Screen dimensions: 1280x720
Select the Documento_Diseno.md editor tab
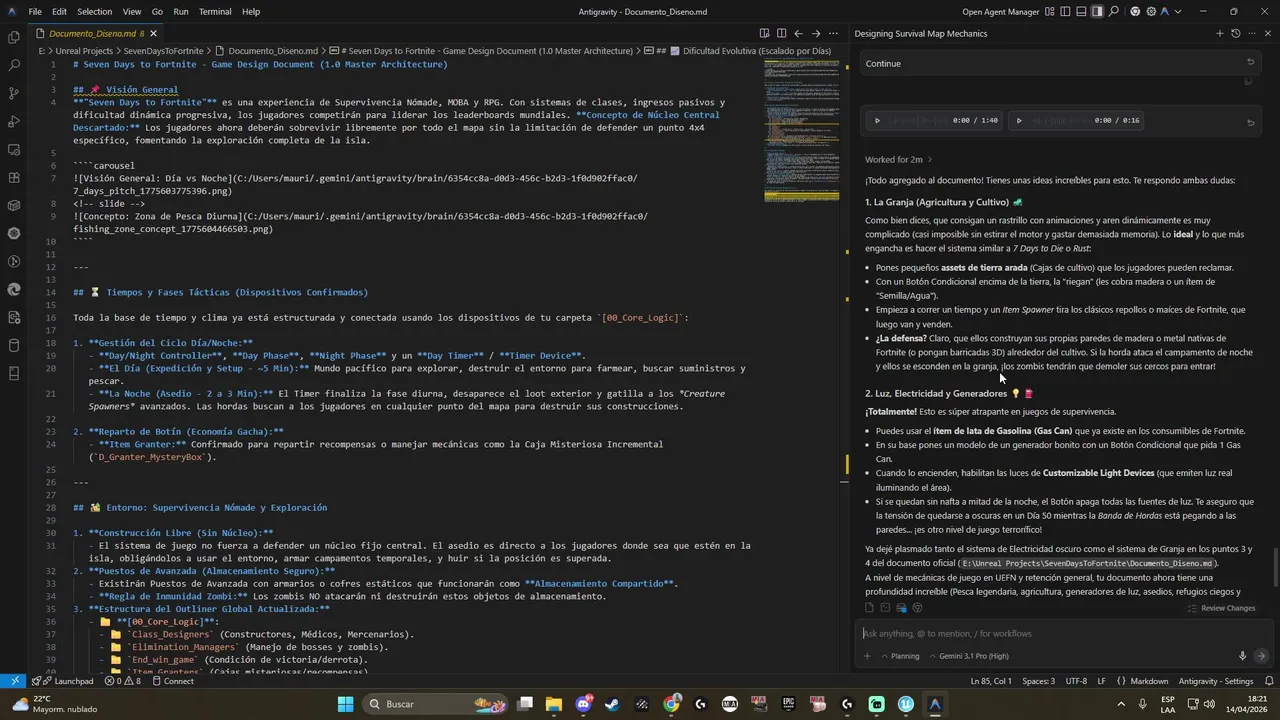[96, 33]
